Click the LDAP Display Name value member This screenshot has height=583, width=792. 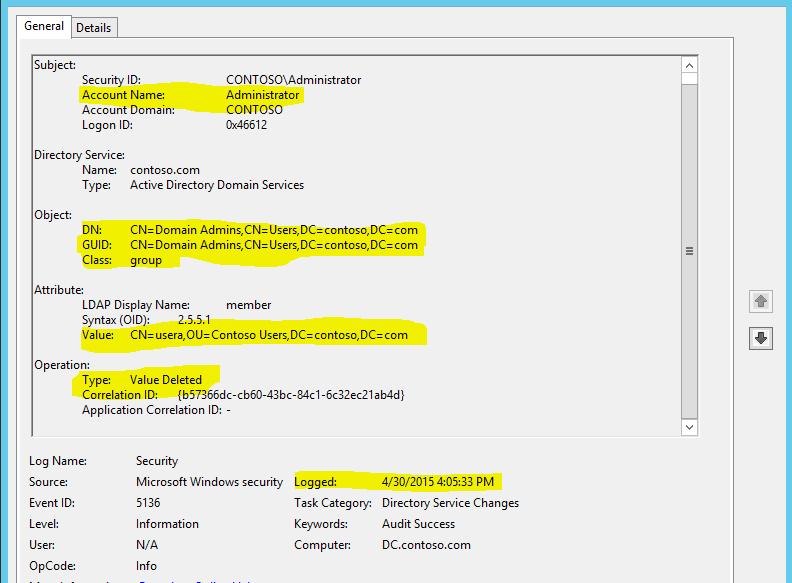pos(249,305)
